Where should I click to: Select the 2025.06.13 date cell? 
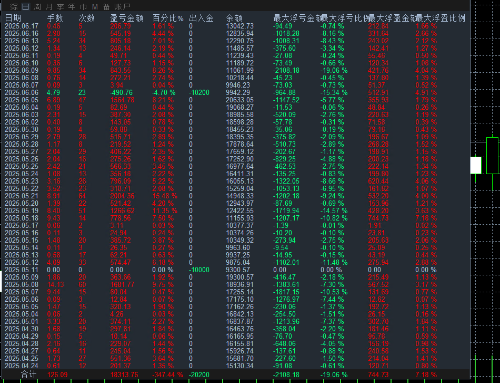pyautogui.click(x=22, y=41)
